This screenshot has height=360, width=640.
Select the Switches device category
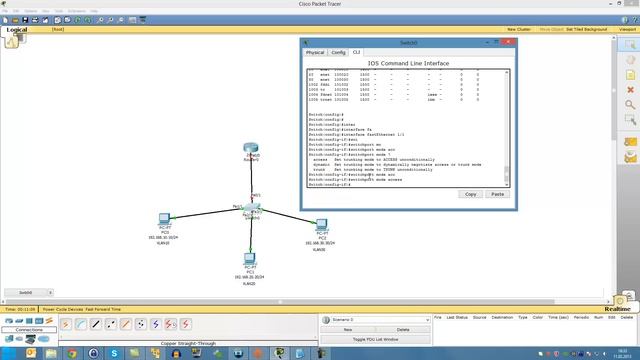(x=19, y=321)
